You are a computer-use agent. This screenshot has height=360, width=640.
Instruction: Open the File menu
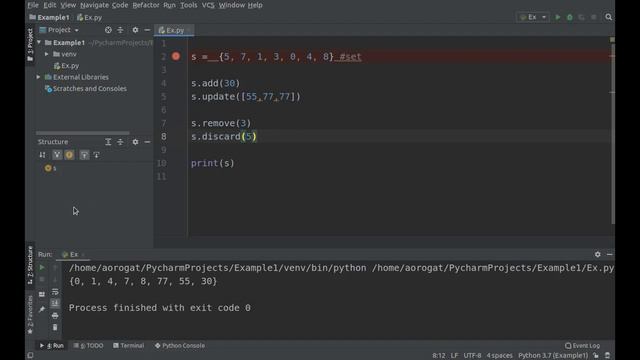click(x=33, y=5)
